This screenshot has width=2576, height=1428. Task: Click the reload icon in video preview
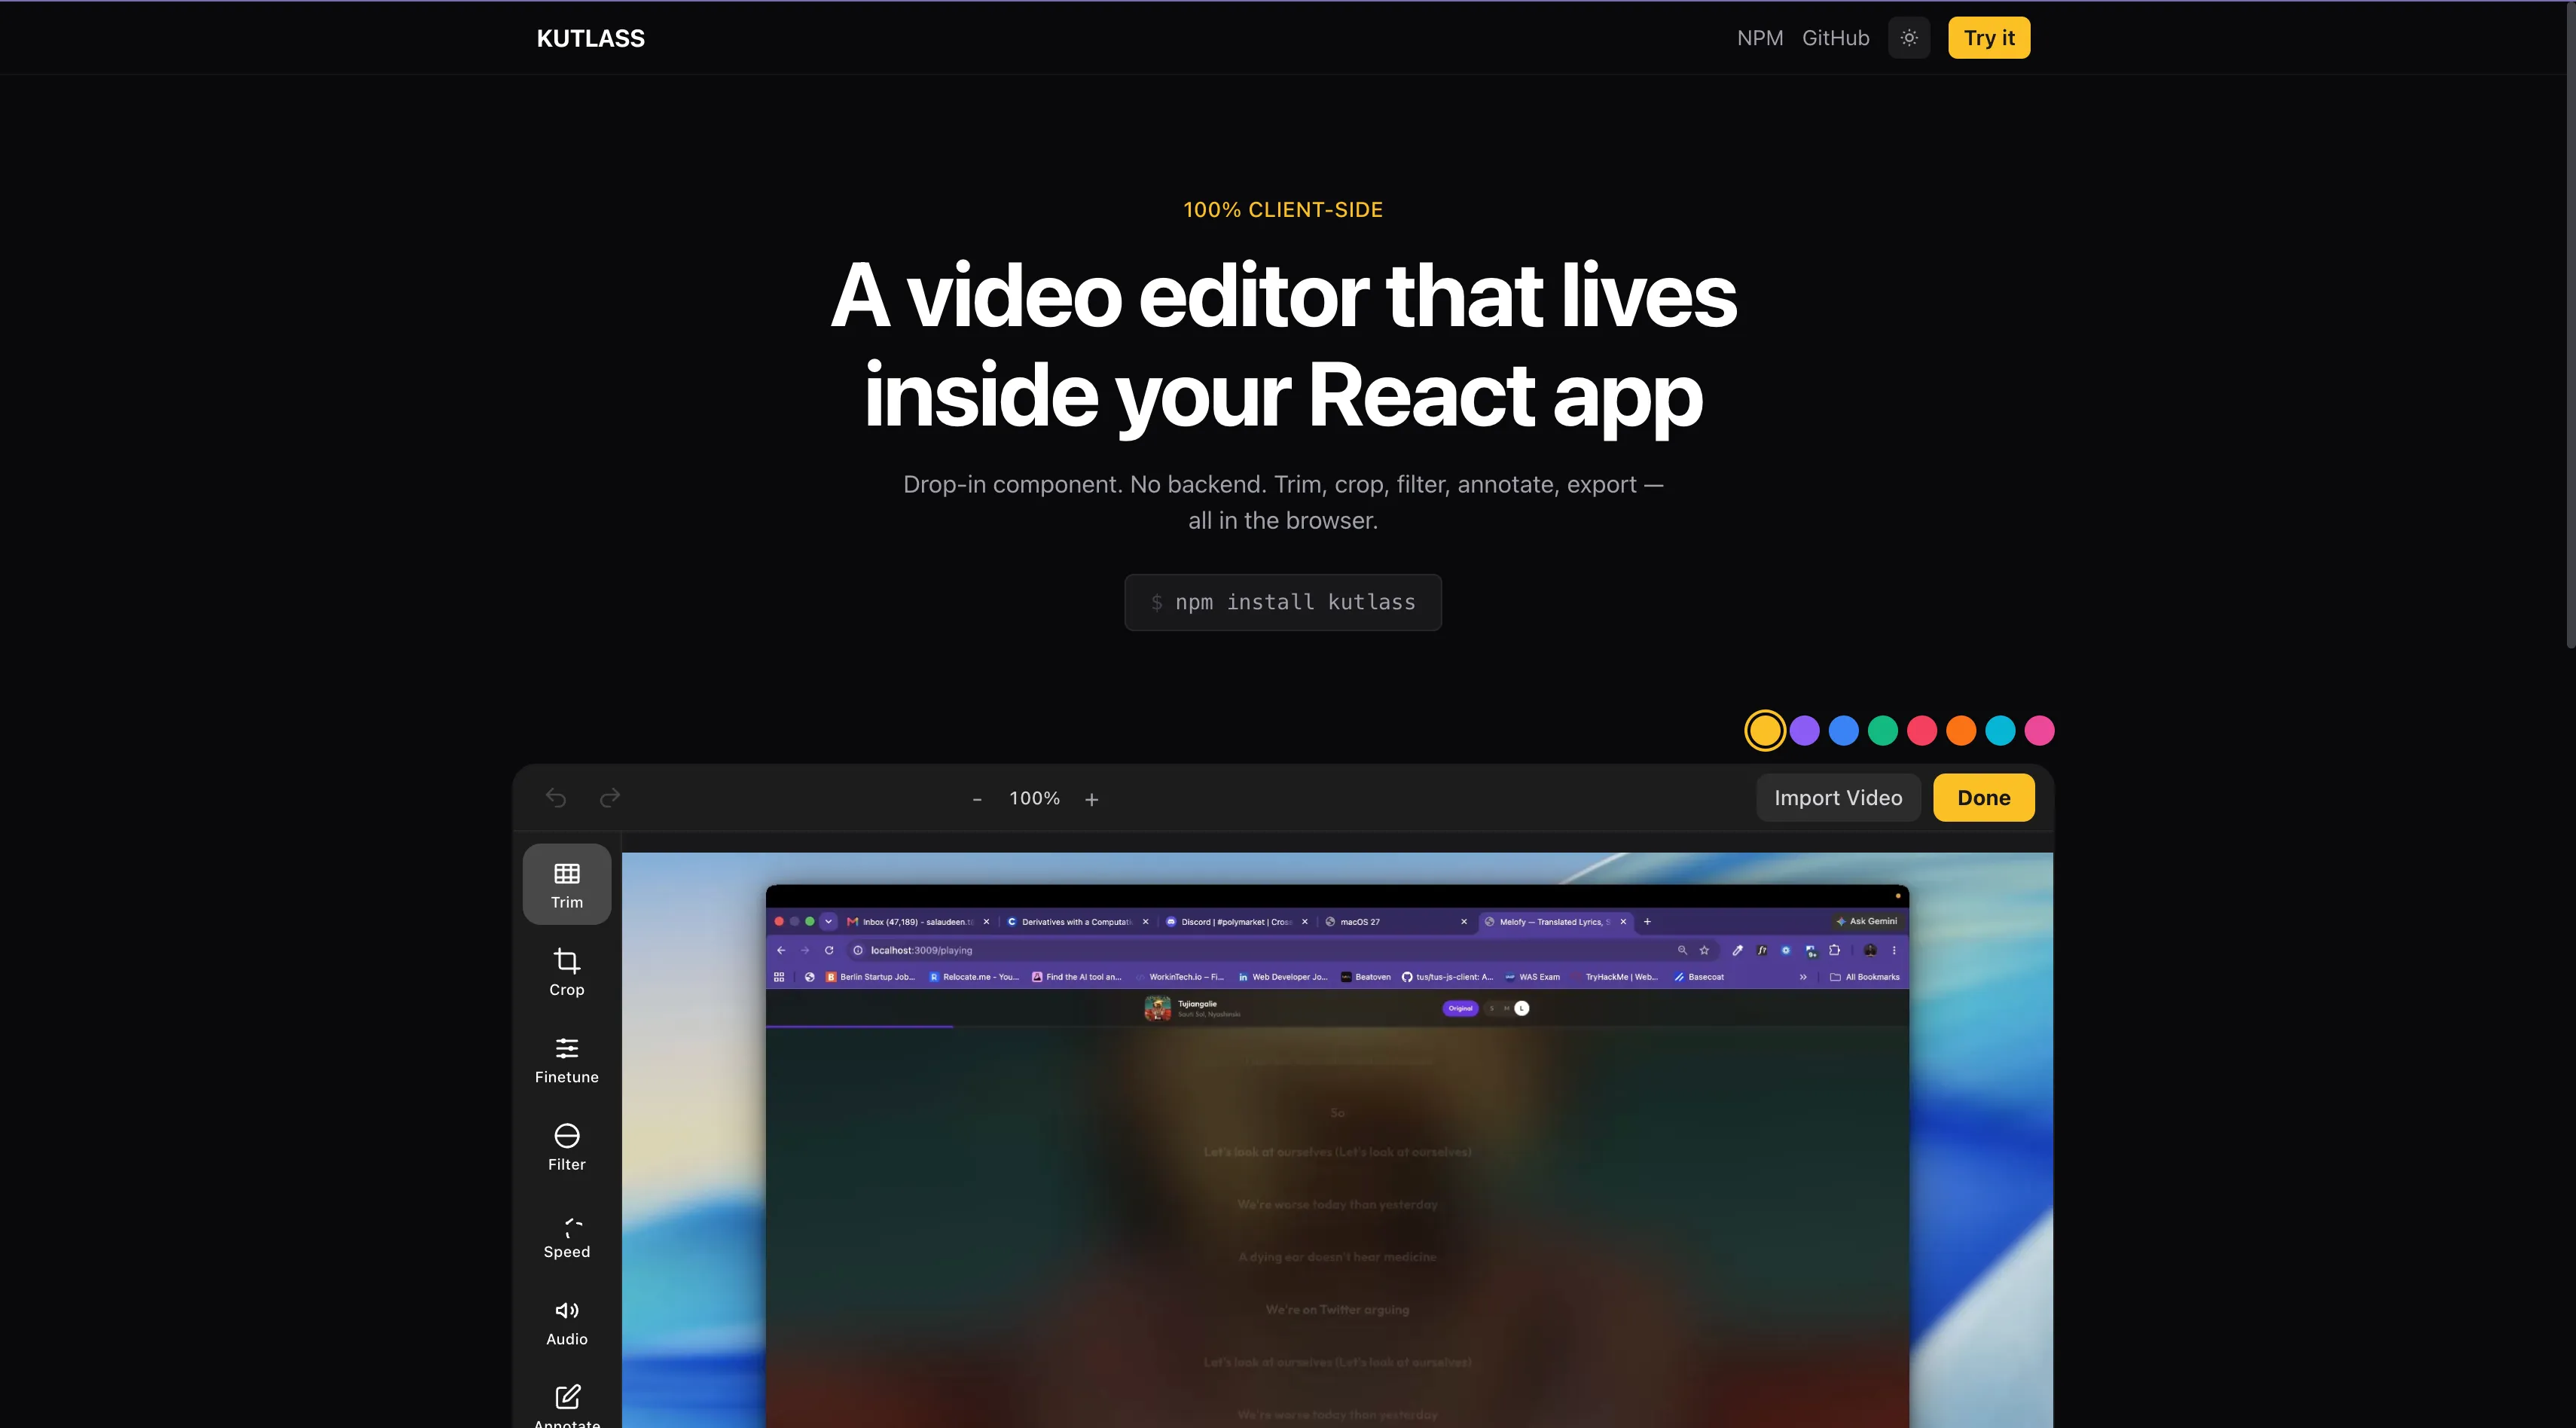point(829,951)
